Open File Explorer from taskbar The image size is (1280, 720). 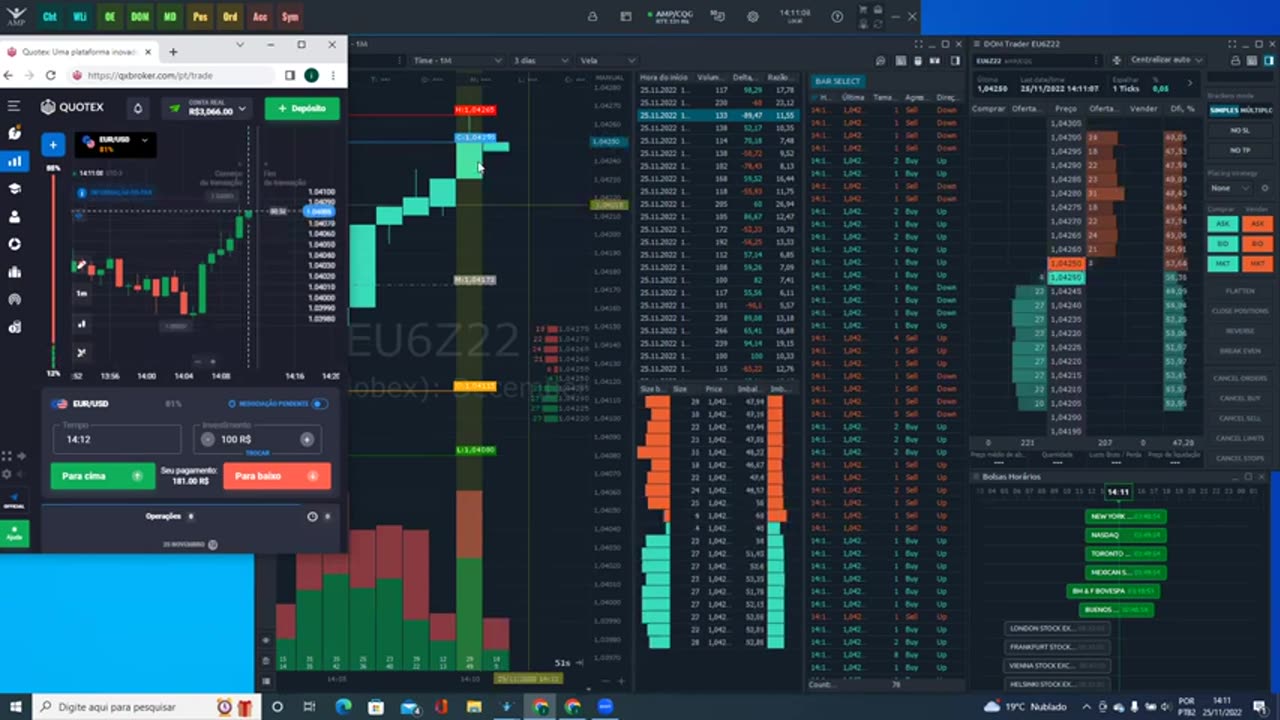click(474, 707)
